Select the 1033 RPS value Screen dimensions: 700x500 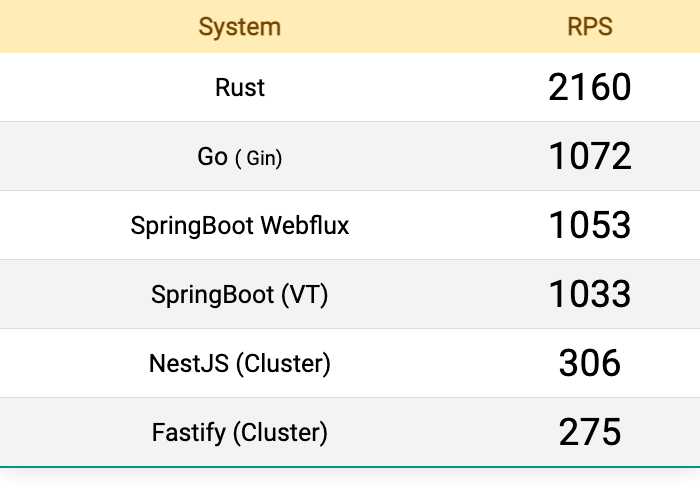[590, 294]
